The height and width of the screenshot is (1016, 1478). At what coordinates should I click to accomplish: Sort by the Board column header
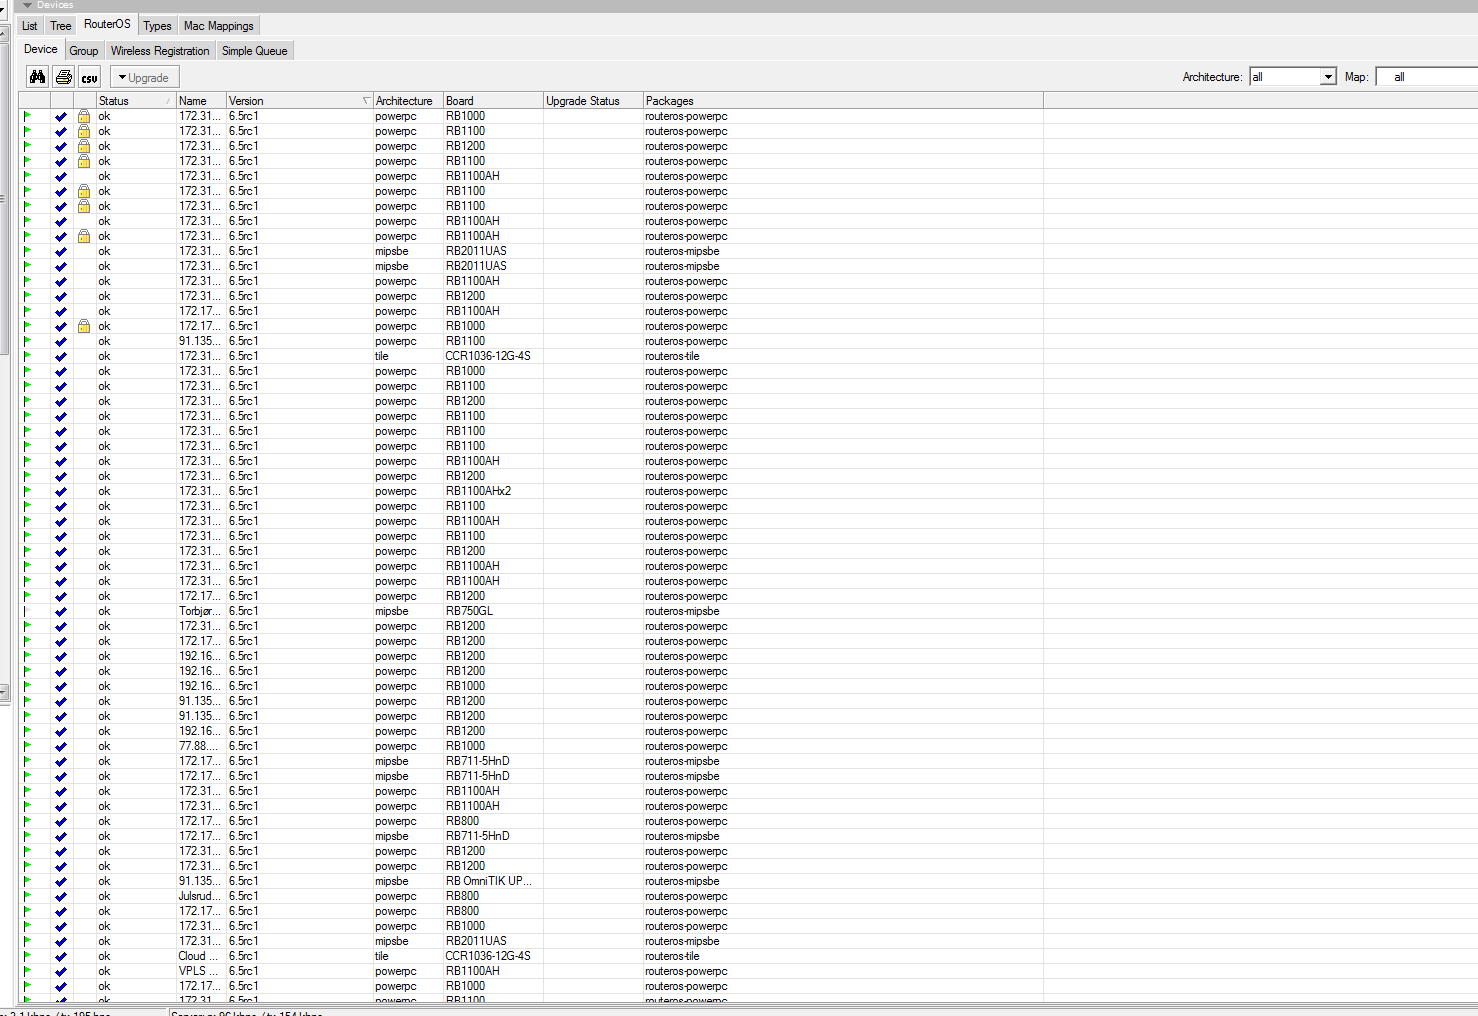coord(493,101)
